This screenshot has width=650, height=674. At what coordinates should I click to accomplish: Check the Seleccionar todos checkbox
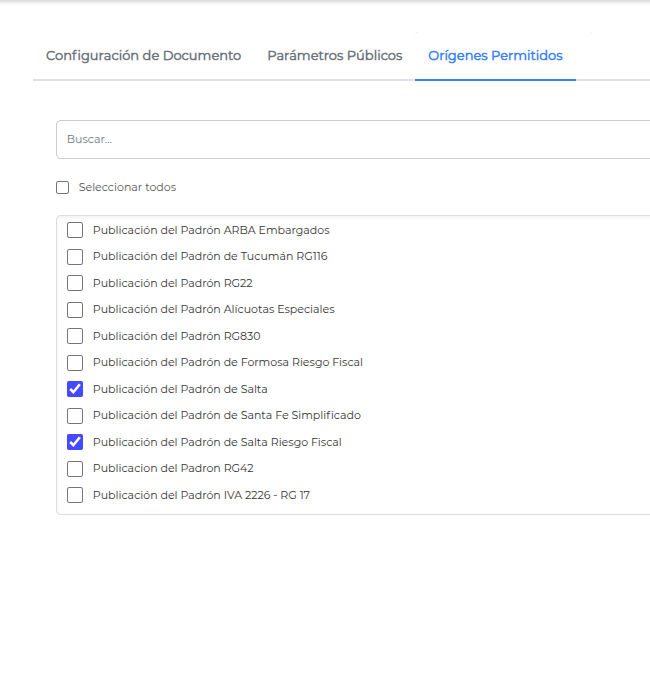point(62,187)
